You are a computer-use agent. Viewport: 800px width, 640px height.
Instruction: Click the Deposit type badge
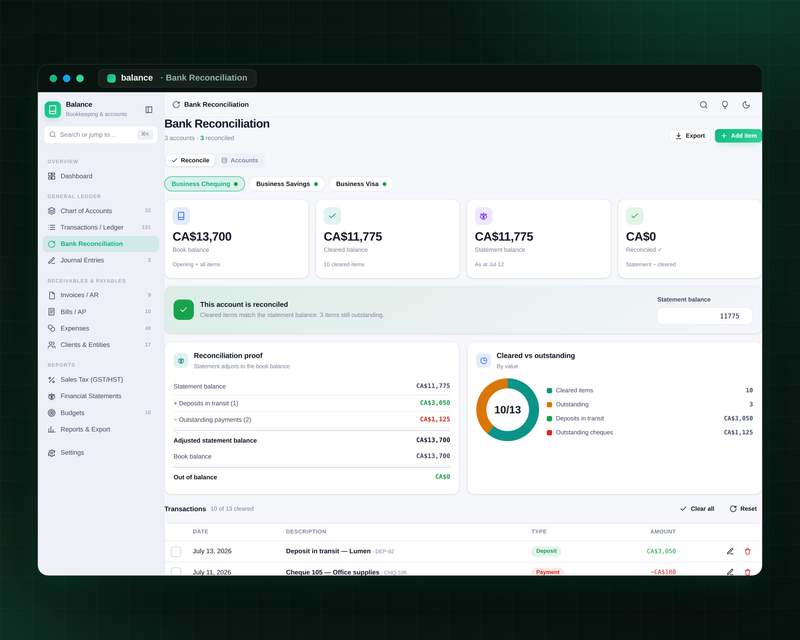pyautogui.click(x=546, y=551)
